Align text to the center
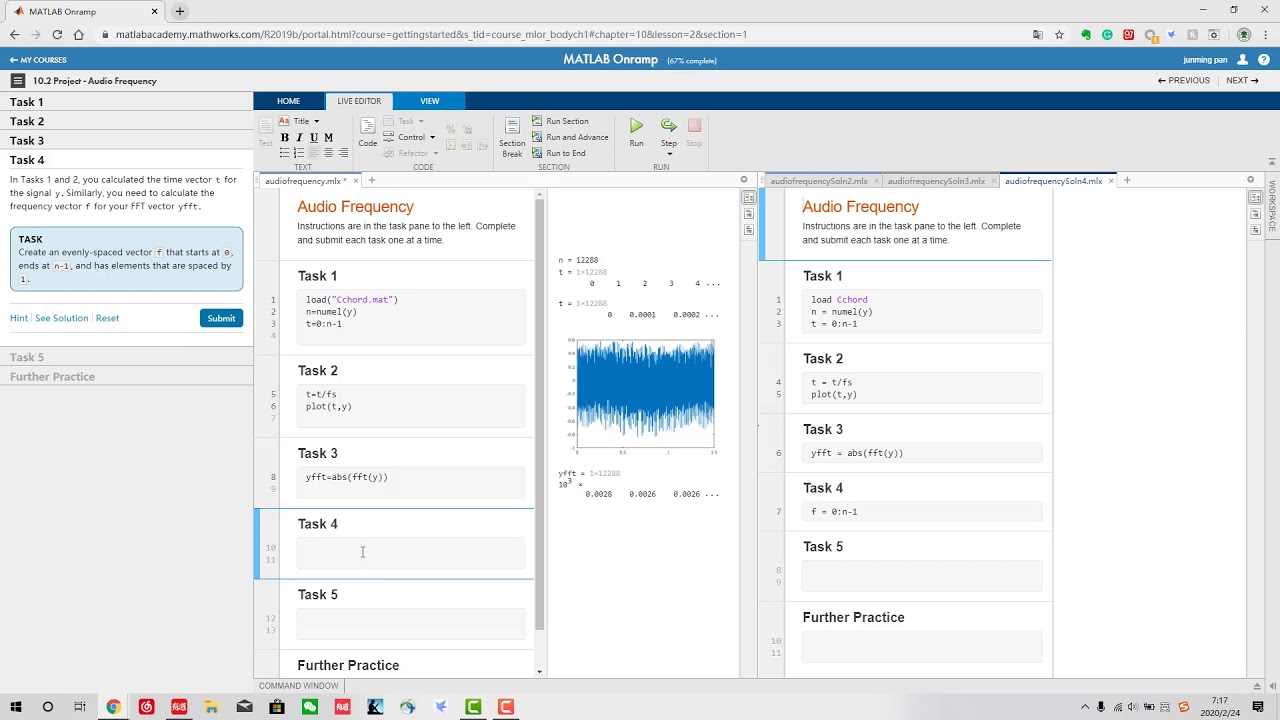 click(x=329, y=153)
